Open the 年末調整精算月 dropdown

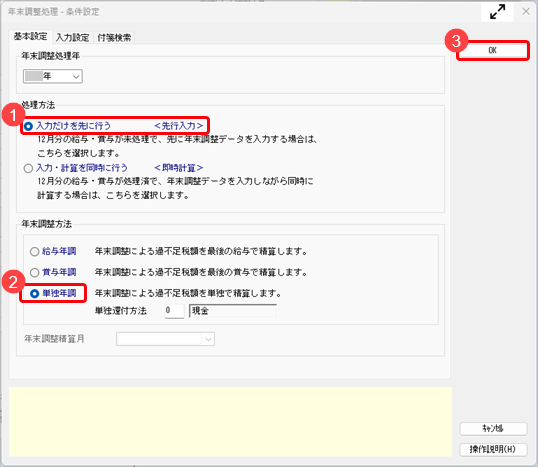tap(165, 339)
